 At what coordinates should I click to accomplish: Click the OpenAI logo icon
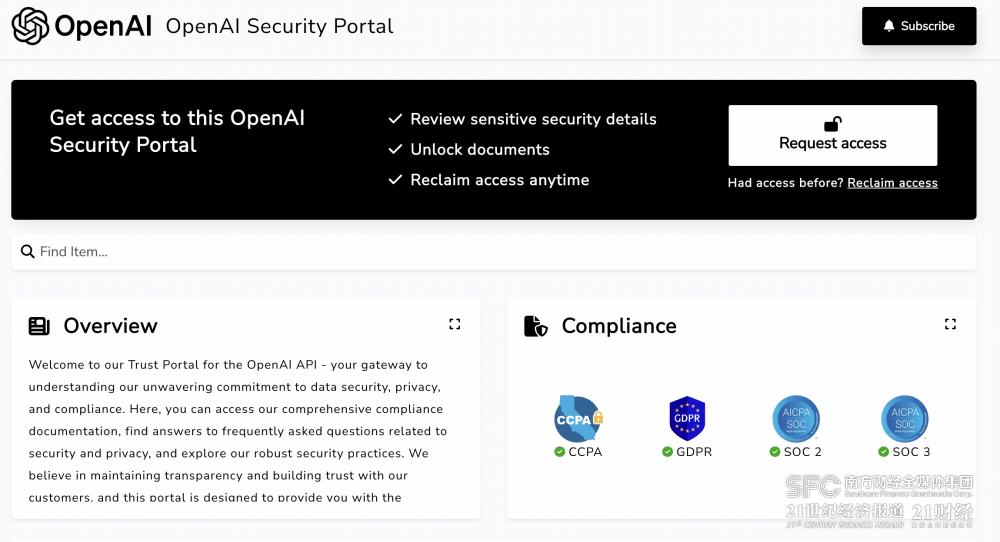[31, 27]
